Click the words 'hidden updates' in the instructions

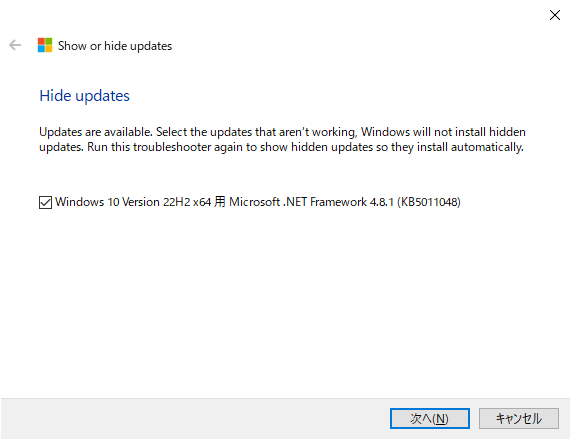pos(332,147)
